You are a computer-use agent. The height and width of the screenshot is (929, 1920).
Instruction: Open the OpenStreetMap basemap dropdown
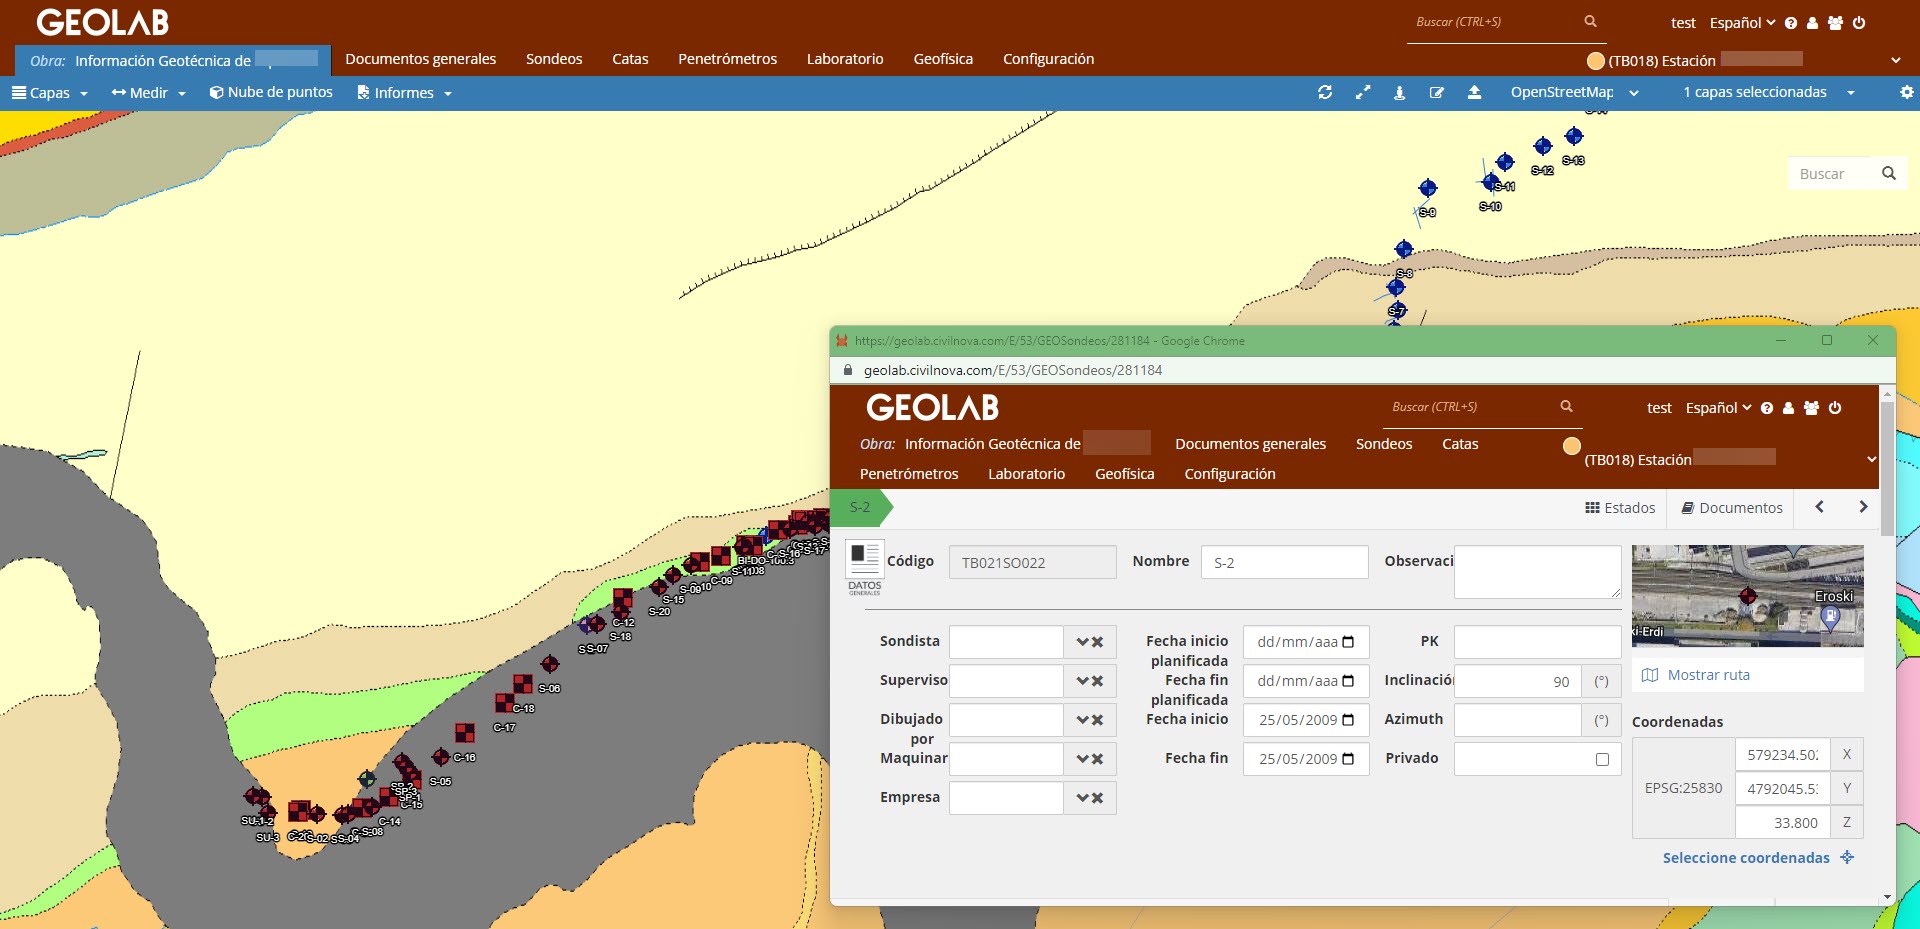pos(1574,92)
